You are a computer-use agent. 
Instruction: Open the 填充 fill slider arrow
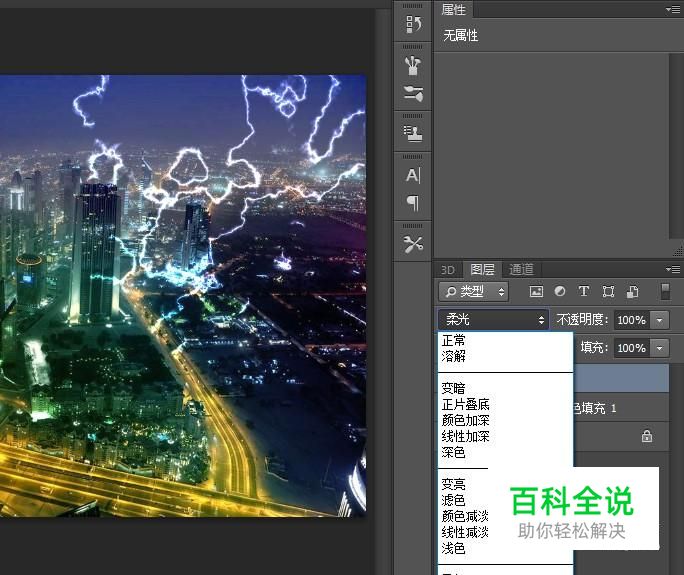660,348
